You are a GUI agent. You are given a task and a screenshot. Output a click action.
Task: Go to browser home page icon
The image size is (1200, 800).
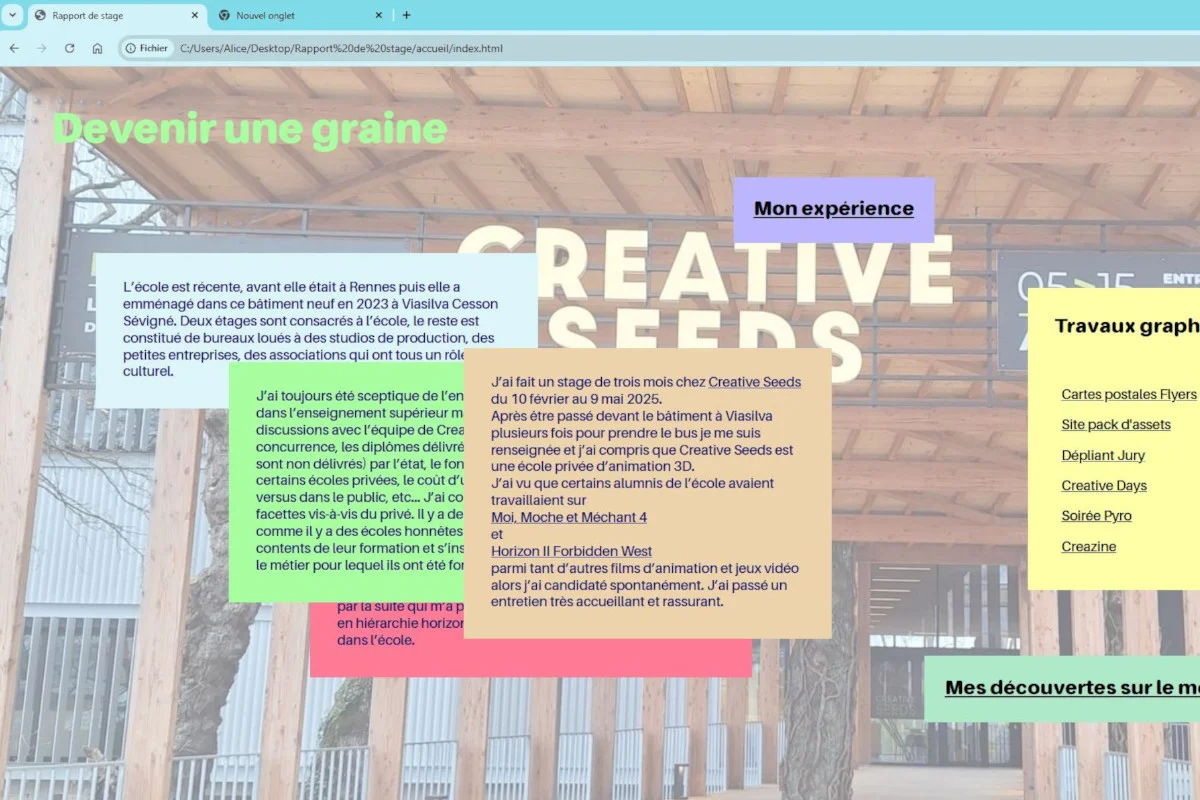click(x=97, y=48)
